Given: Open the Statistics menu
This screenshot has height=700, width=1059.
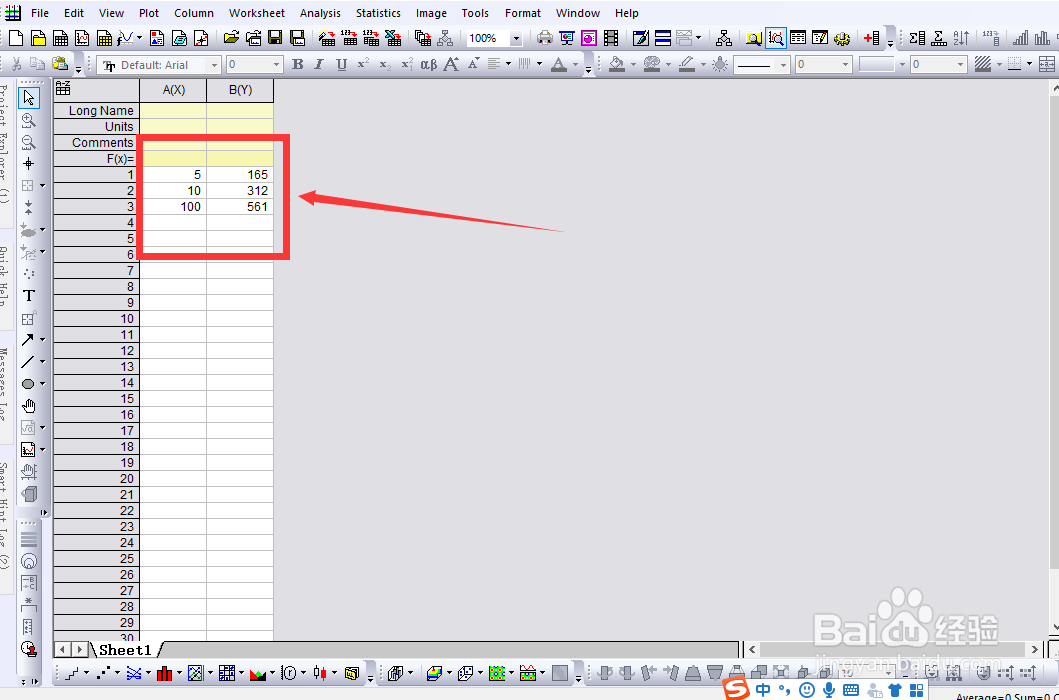Looking at the screenshot, I should pos(378,13).
